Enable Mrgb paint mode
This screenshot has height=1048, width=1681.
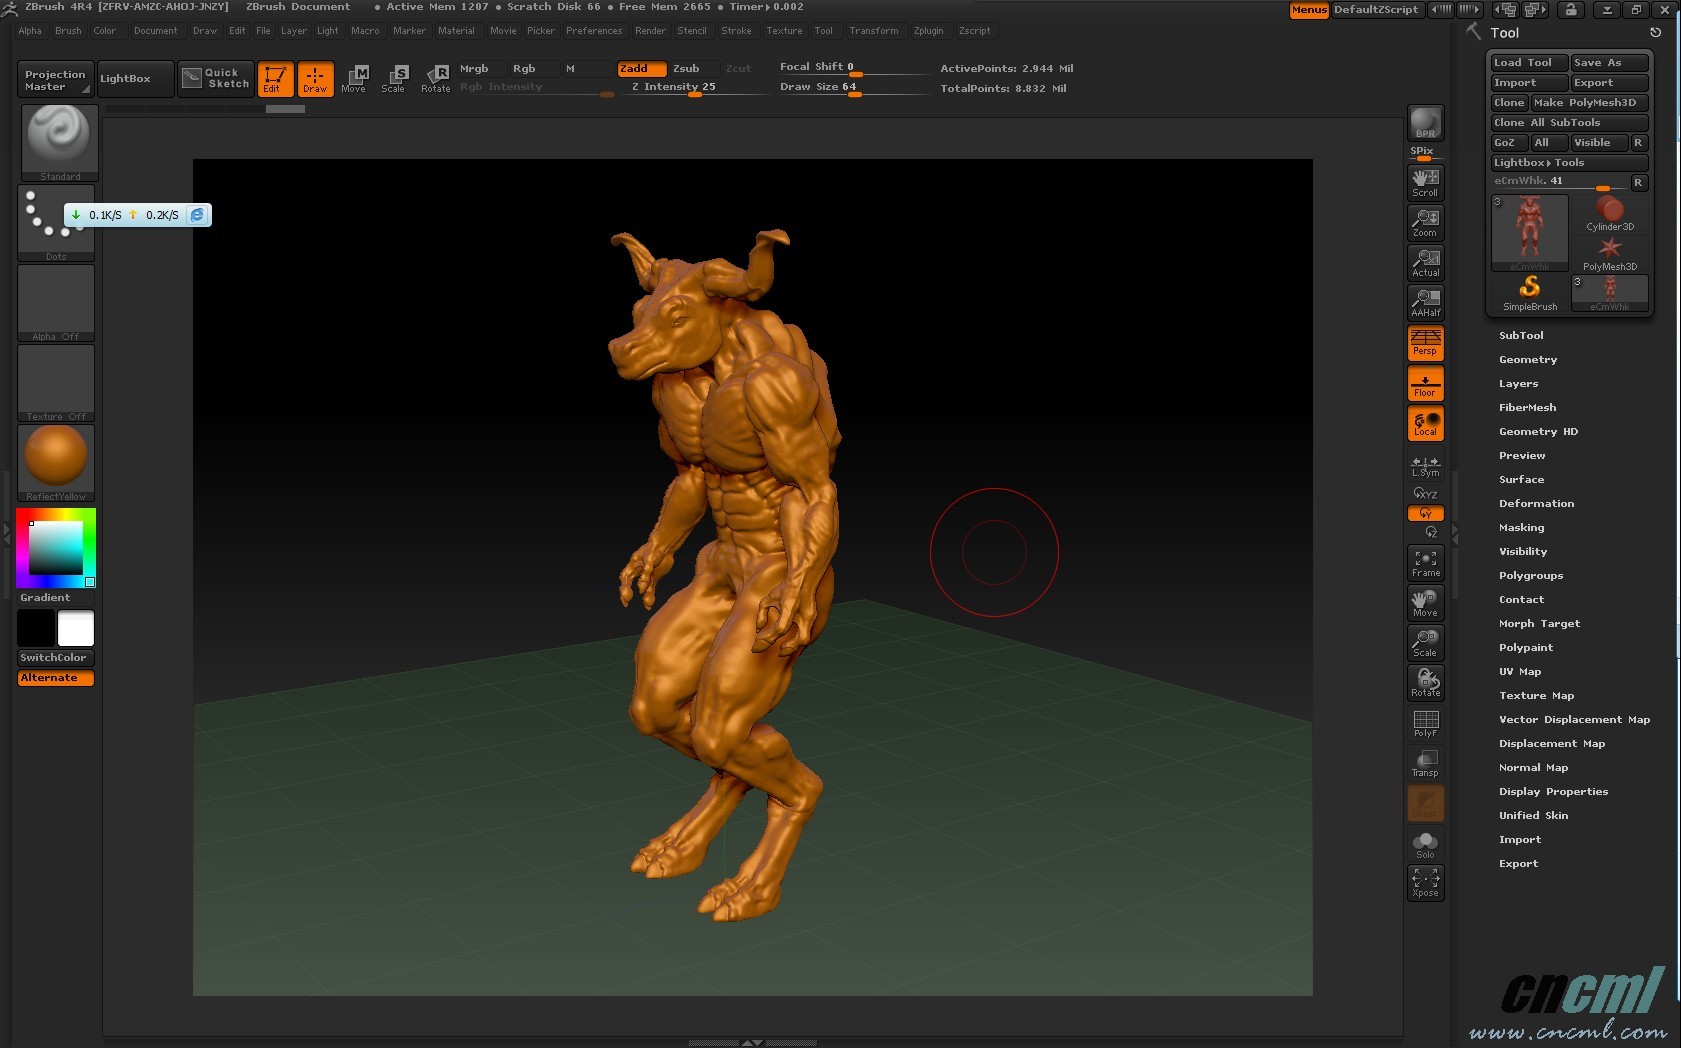click(480, 68)
